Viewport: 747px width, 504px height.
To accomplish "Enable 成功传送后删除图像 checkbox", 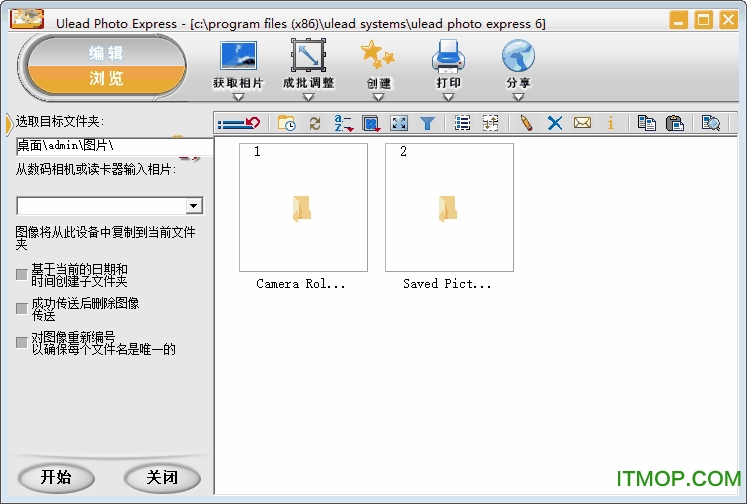I will coord(21,309).
